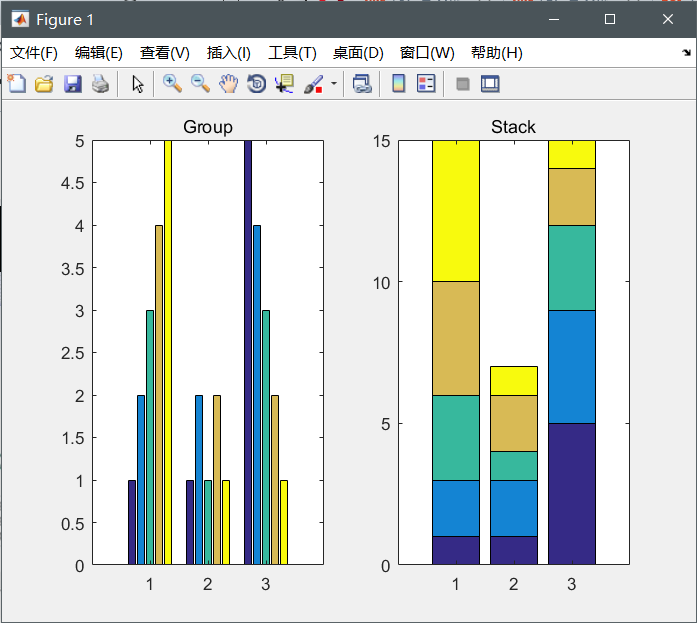Click the yellow top segment of Stack bar 2
Screen dimensions: 697x623
tap(514, 381)
